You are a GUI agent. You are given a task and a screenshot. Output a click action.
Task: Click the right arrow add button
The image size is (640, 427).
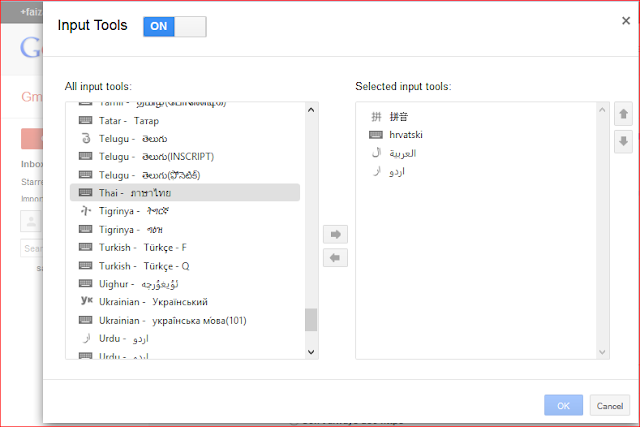(336, 234)
